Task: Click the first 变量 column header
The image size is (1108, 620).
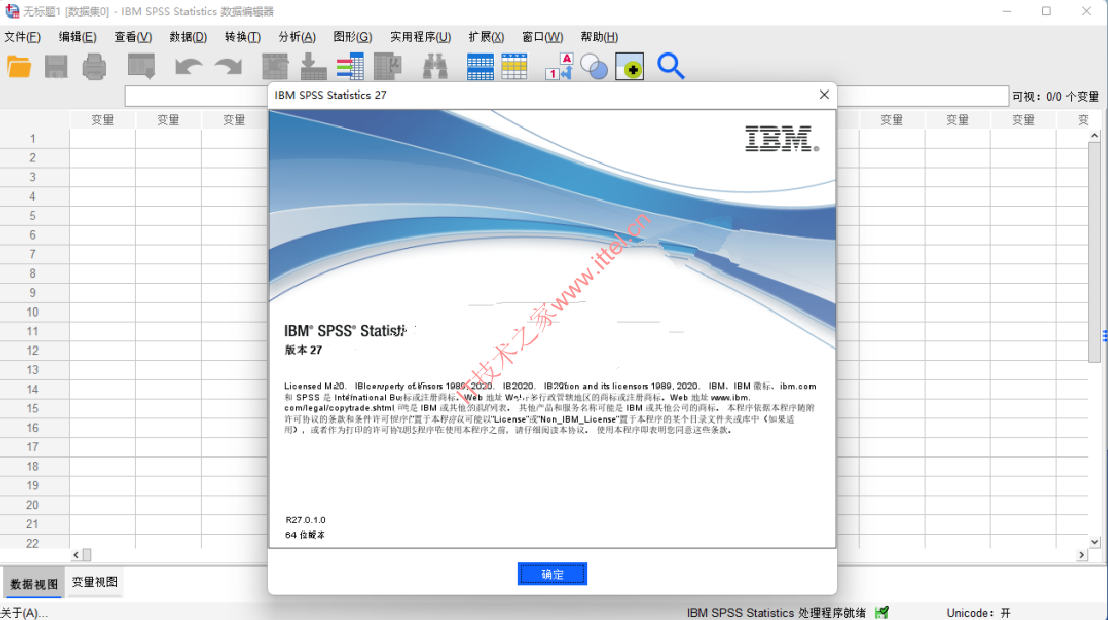Action: click(102, 119)
